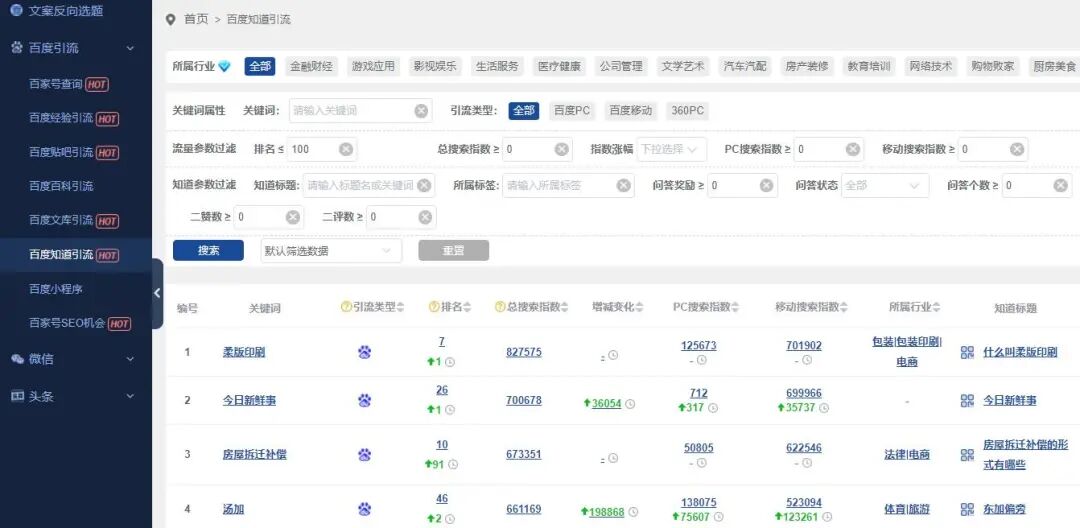Clear the 二评数 filter value

click(x=425, y=217)
